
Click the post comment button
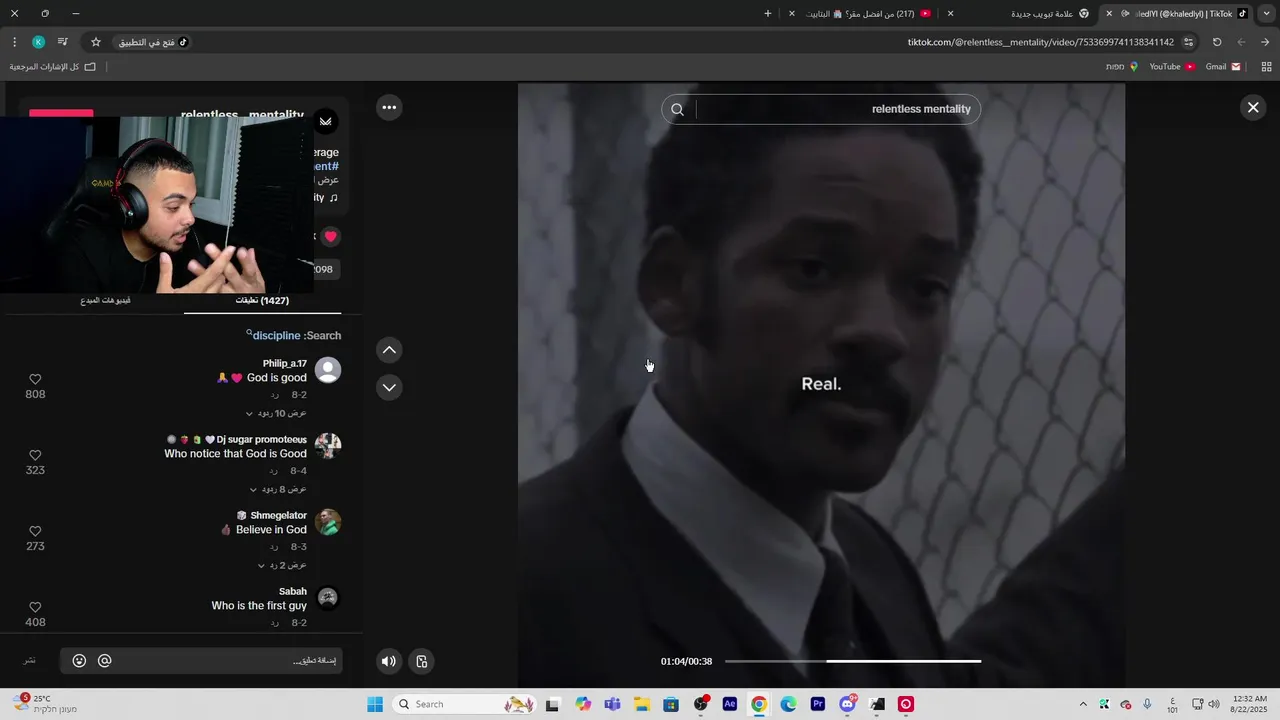click(30, 661)
